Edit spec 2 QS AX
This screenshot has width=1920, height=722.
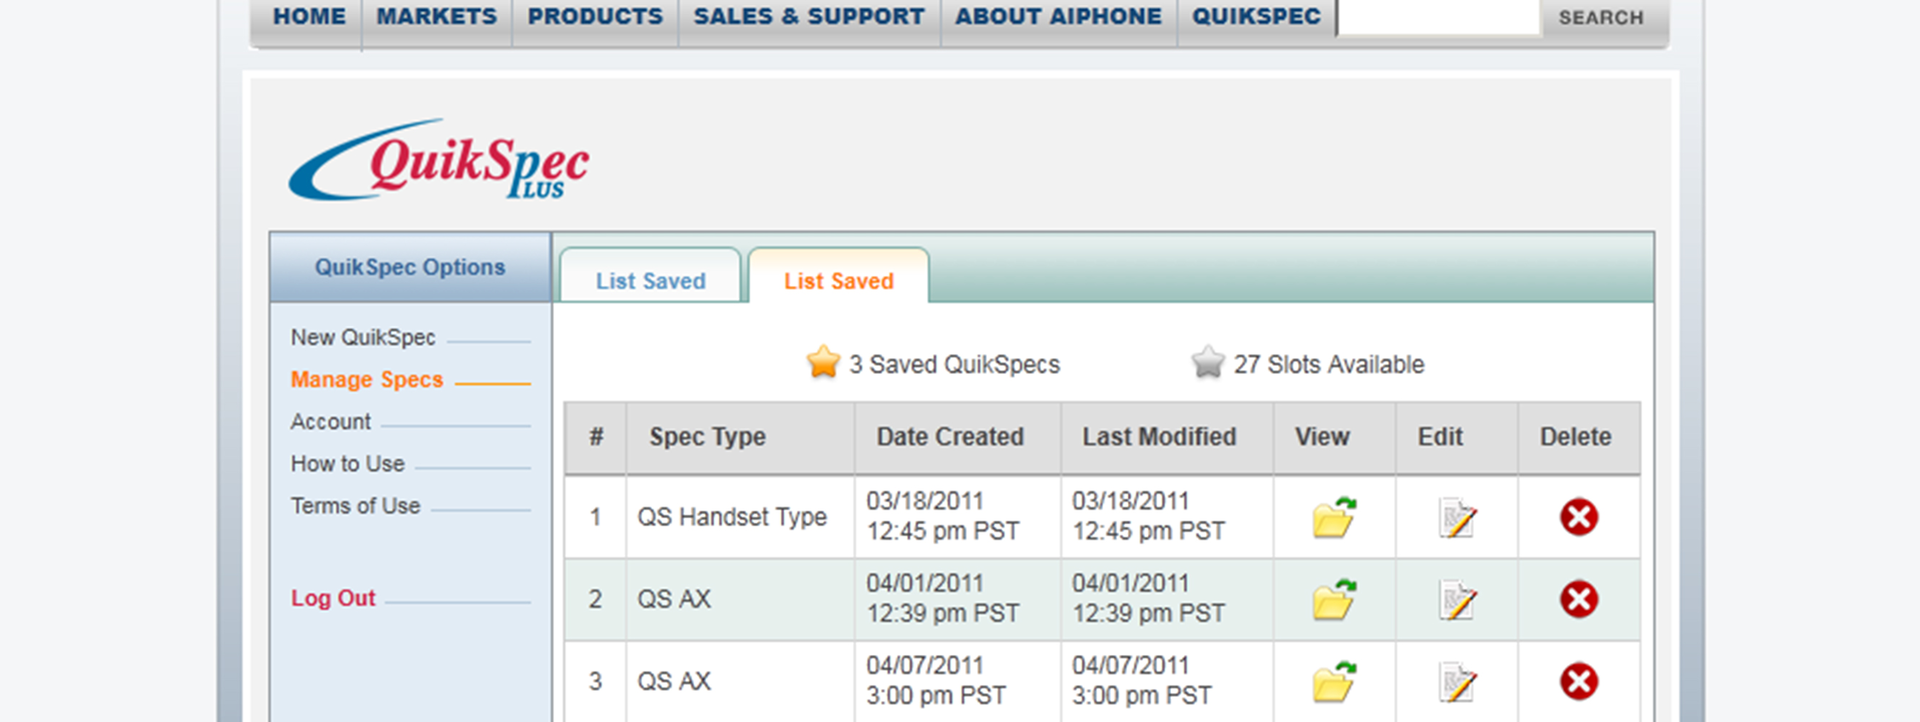[1457, 599]
